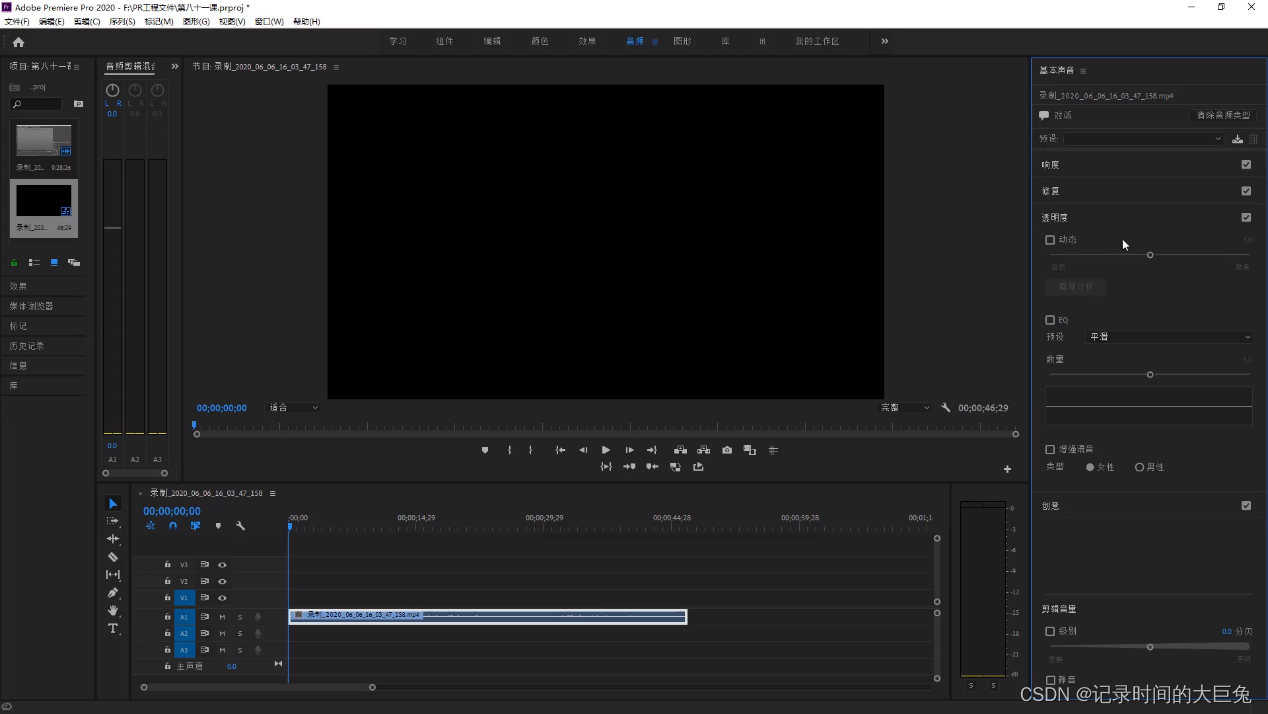Lock the V2 track
Screen dimensions: 1268x714
click(168, 581)
